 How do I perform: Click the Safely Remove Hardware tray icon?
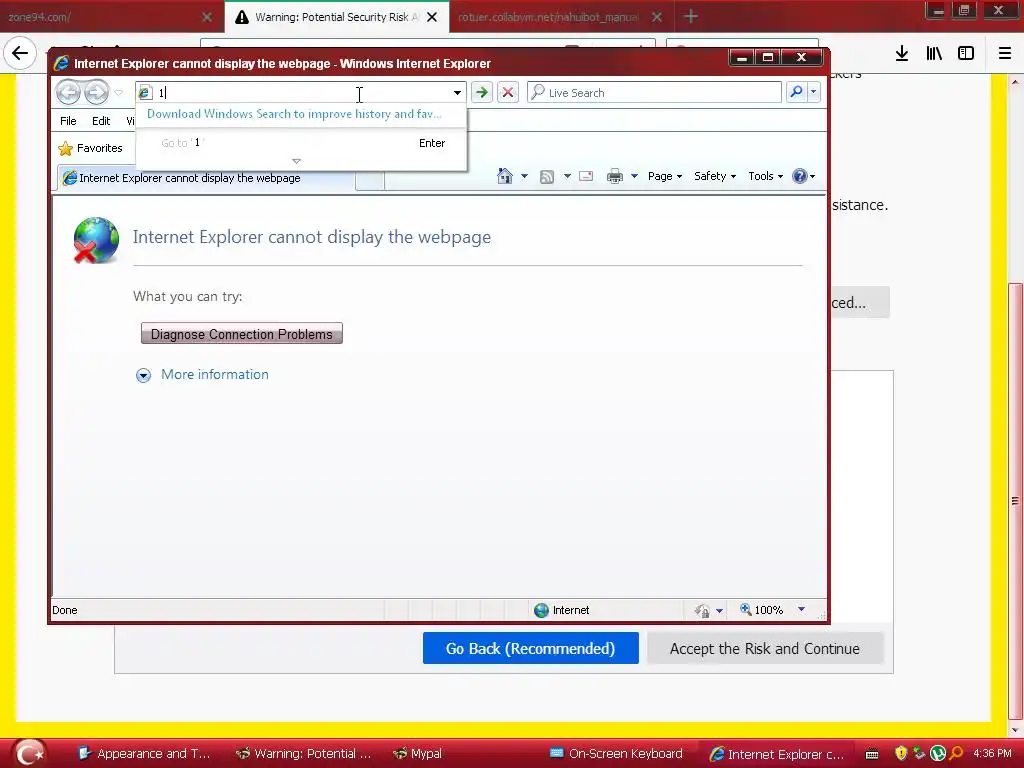(920, 753)
